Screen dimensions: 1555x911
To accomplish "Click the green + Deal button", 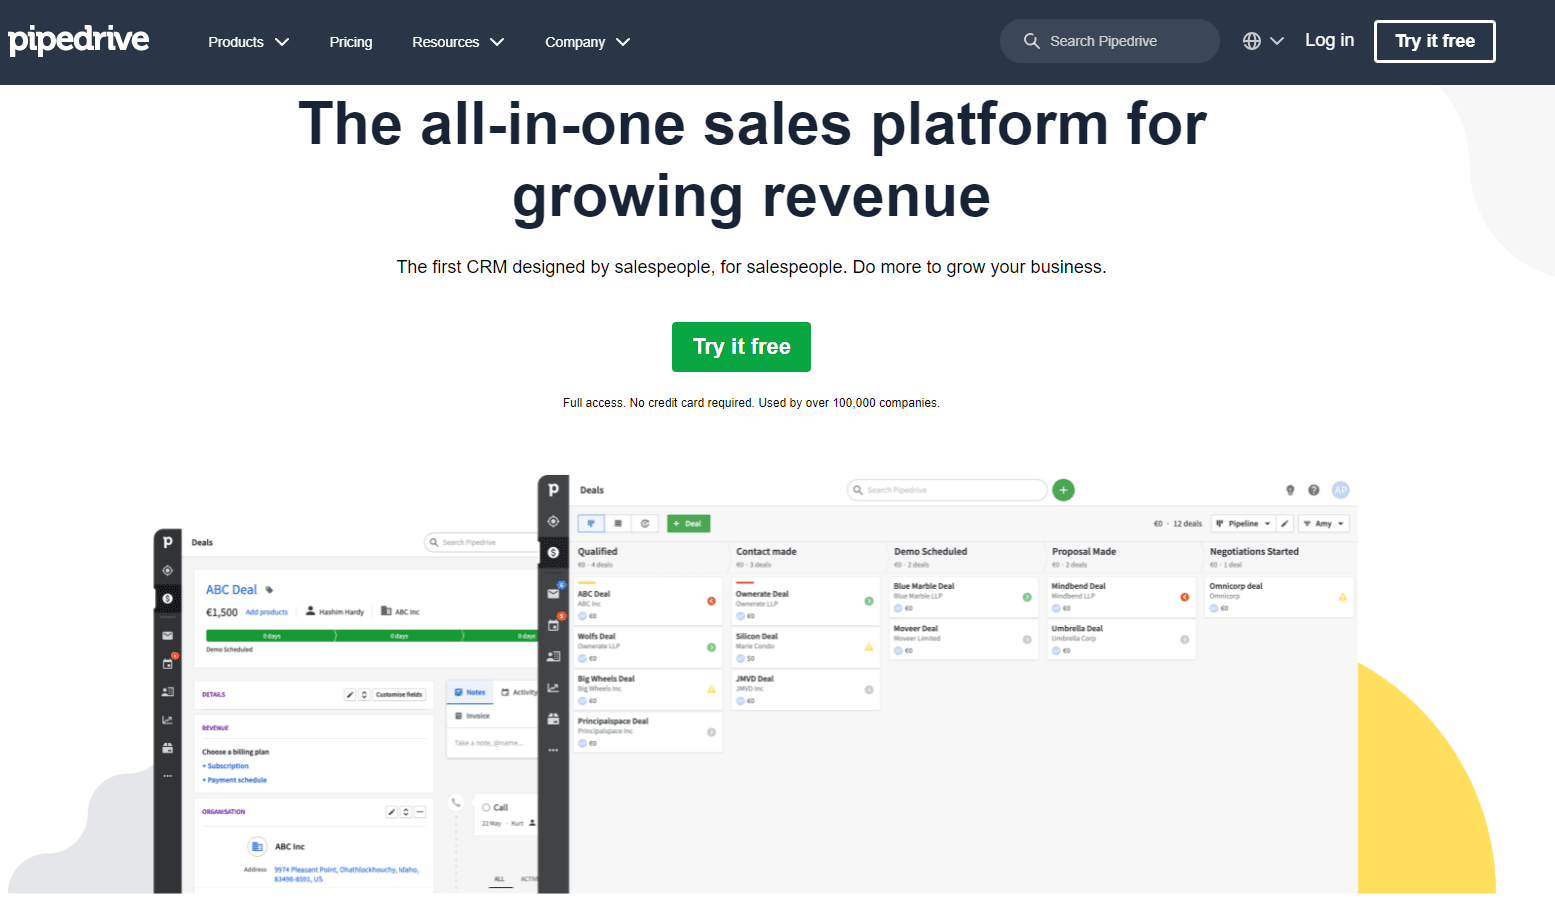I will [x=688, y=523].
